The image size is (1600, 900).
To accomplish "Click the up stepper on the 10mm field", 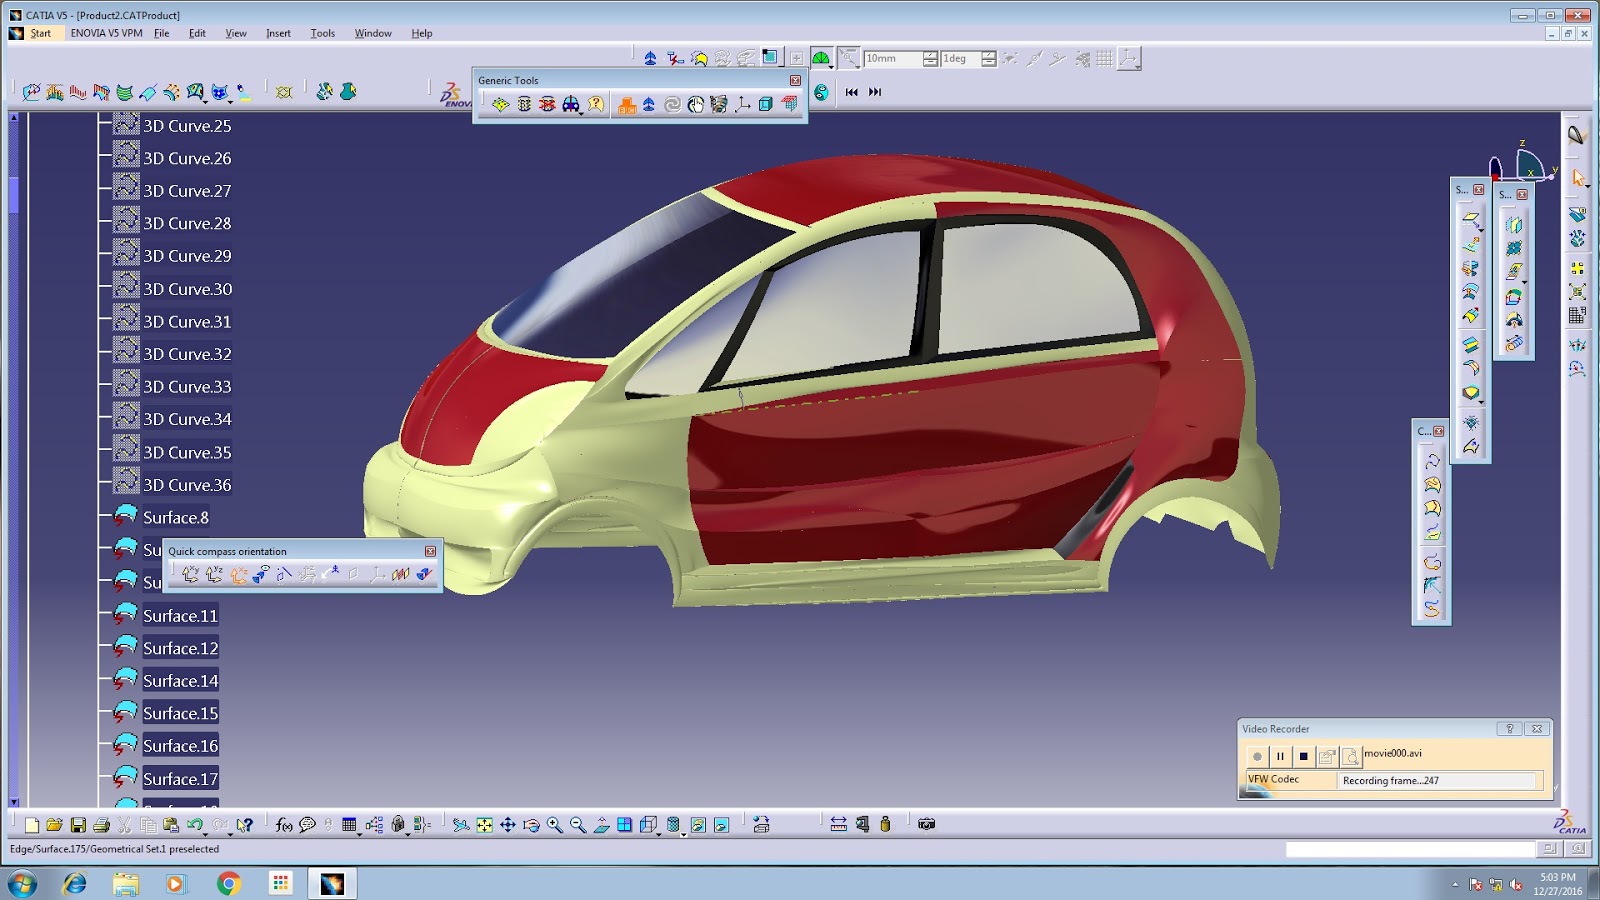I will pos(930,54).
